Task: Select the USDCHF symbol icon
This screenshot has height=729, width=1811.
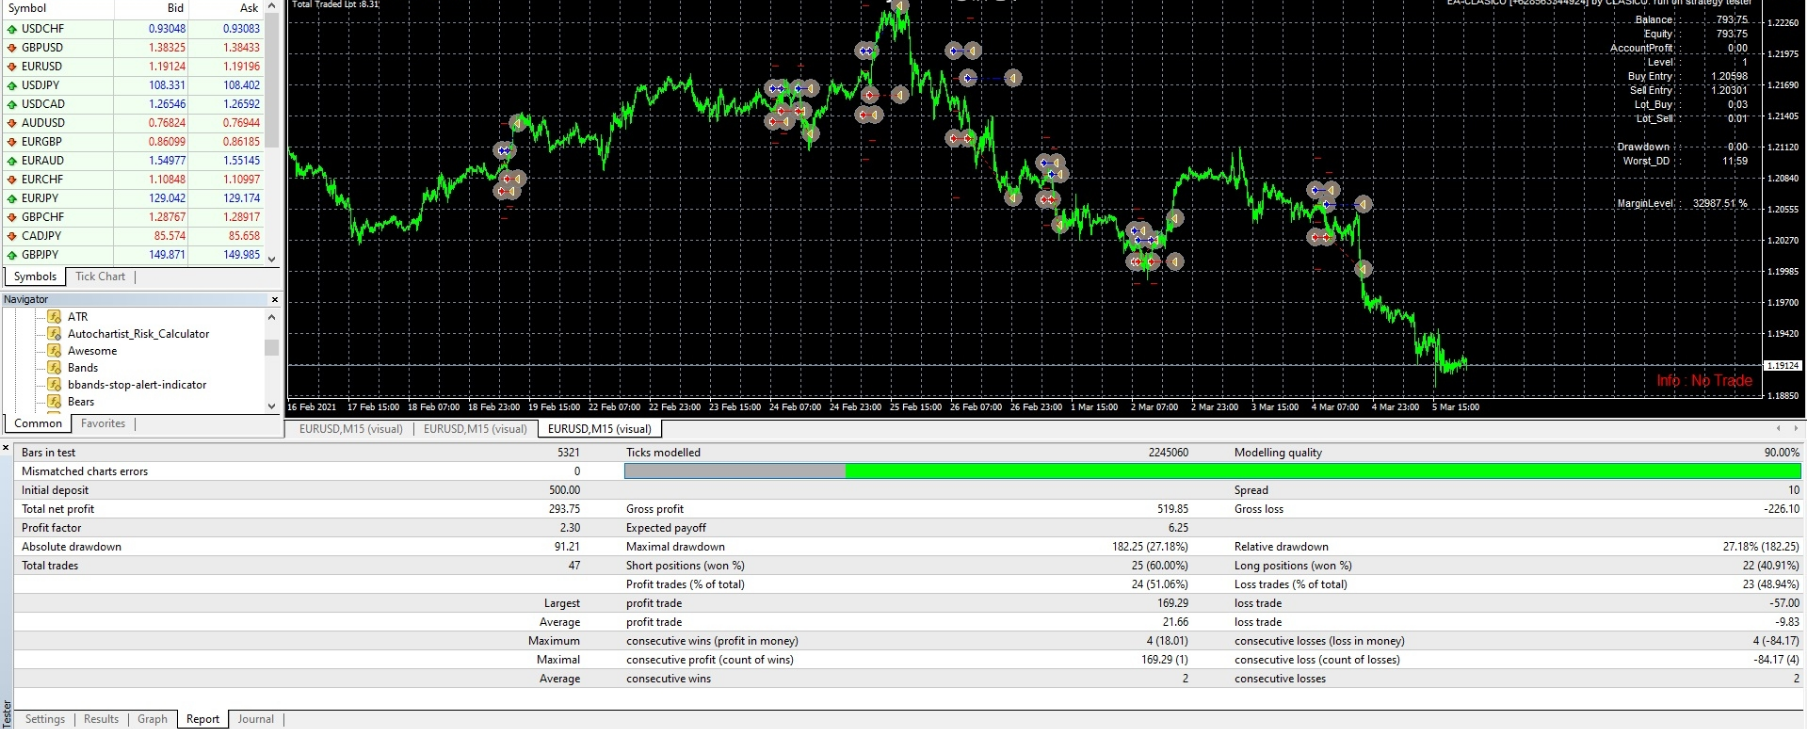Action: (12, 29)
